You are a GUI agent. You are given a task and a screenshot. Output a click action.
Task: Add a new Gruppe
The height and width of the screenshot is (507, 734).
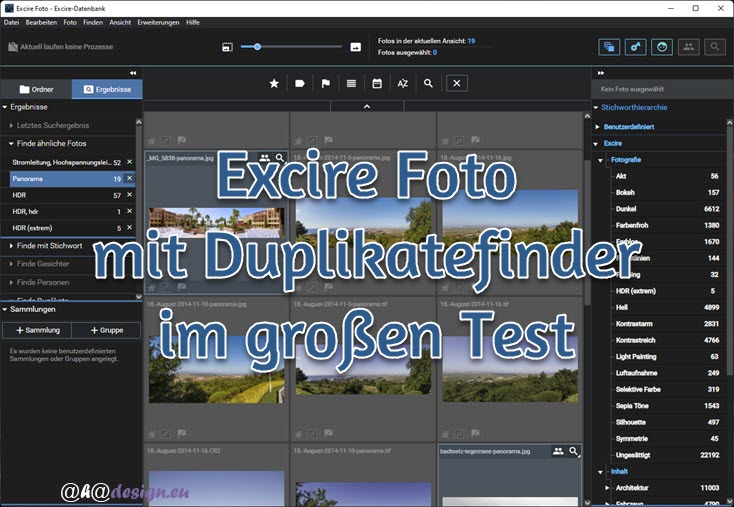coord(107,330)
